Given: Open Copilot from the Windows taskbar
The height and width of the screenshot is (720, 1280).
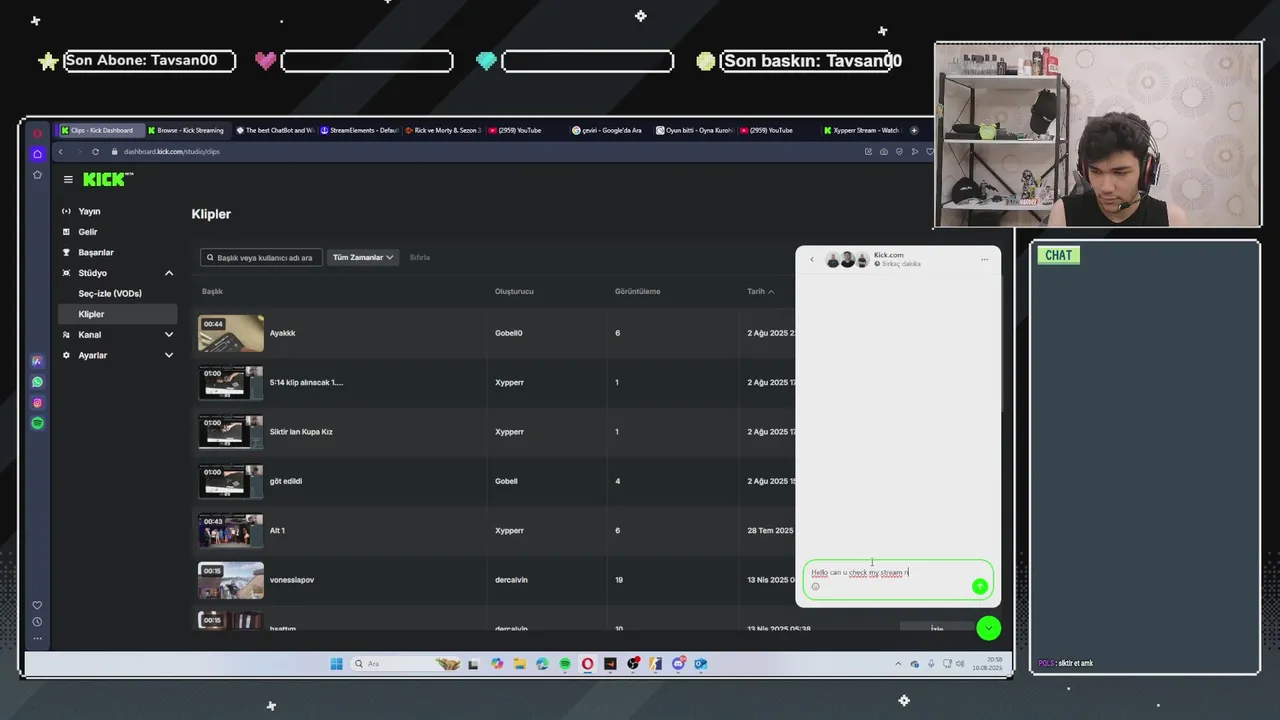Looking at the screenshot, I should point(497,664).
